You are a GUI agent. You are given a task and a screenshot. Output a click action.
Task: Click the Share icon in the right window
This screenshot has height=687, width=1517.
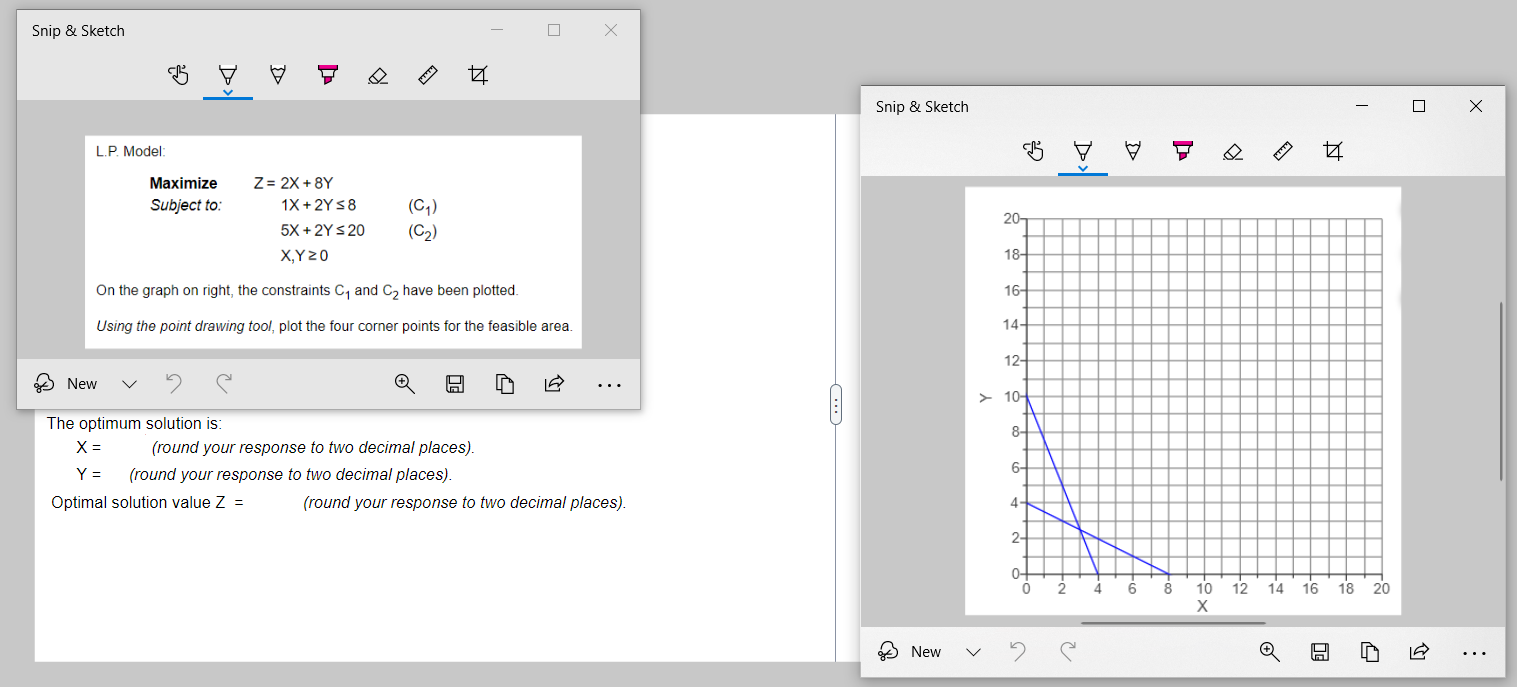pyautogui.click(x=1419, y=651)
